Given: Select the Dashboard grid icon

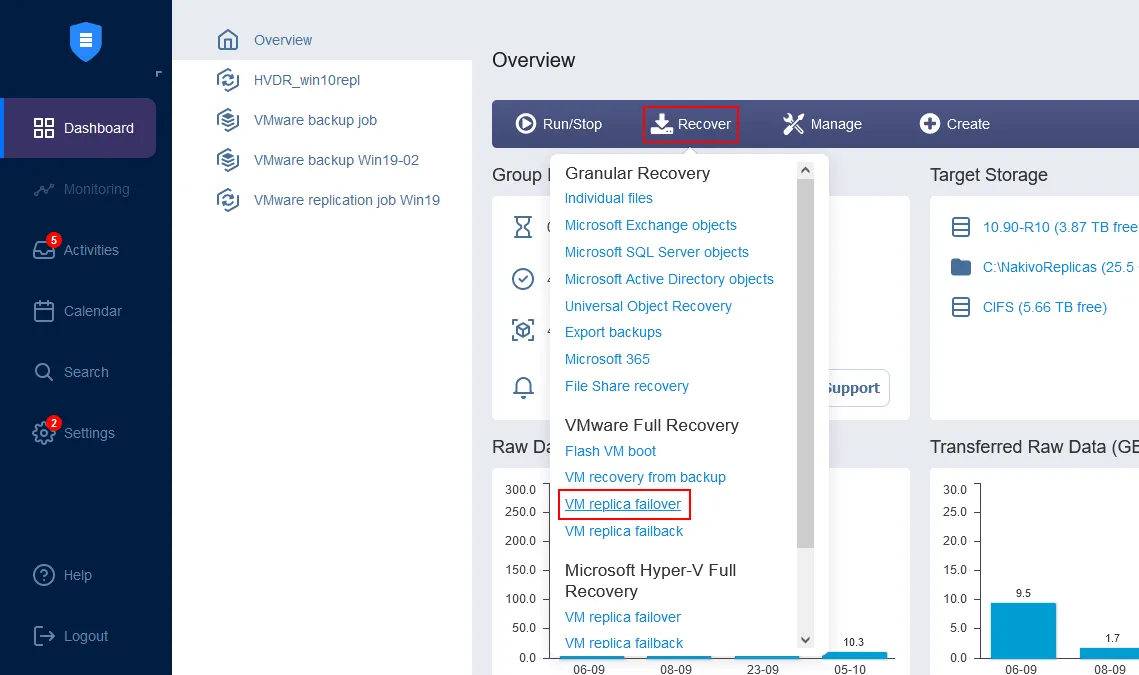Looking at the screenshot, I should [44, 128].
